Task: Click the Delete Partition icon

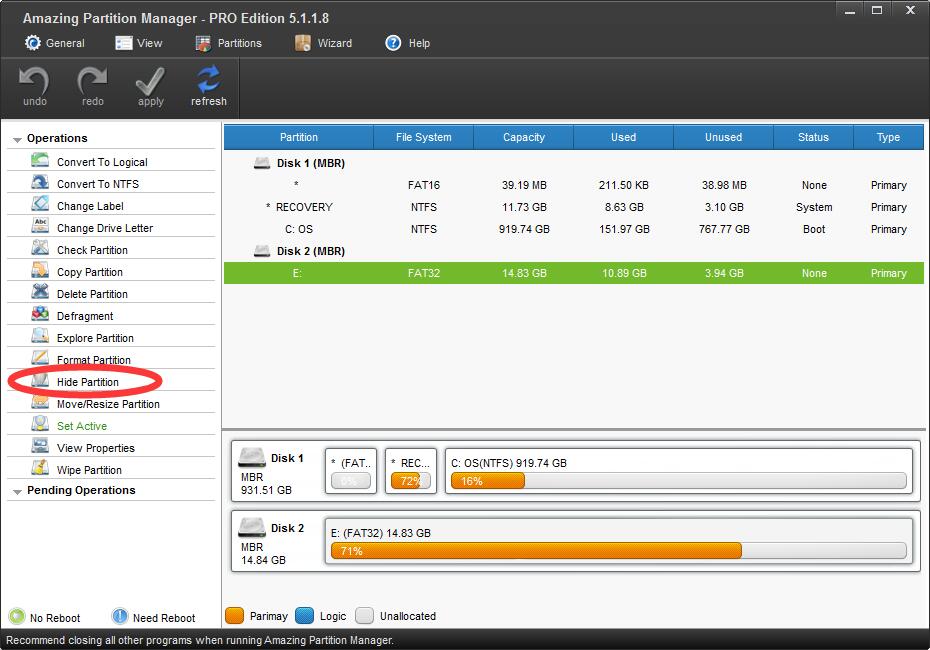Action: pyautogui.click(x=40, y=292)
